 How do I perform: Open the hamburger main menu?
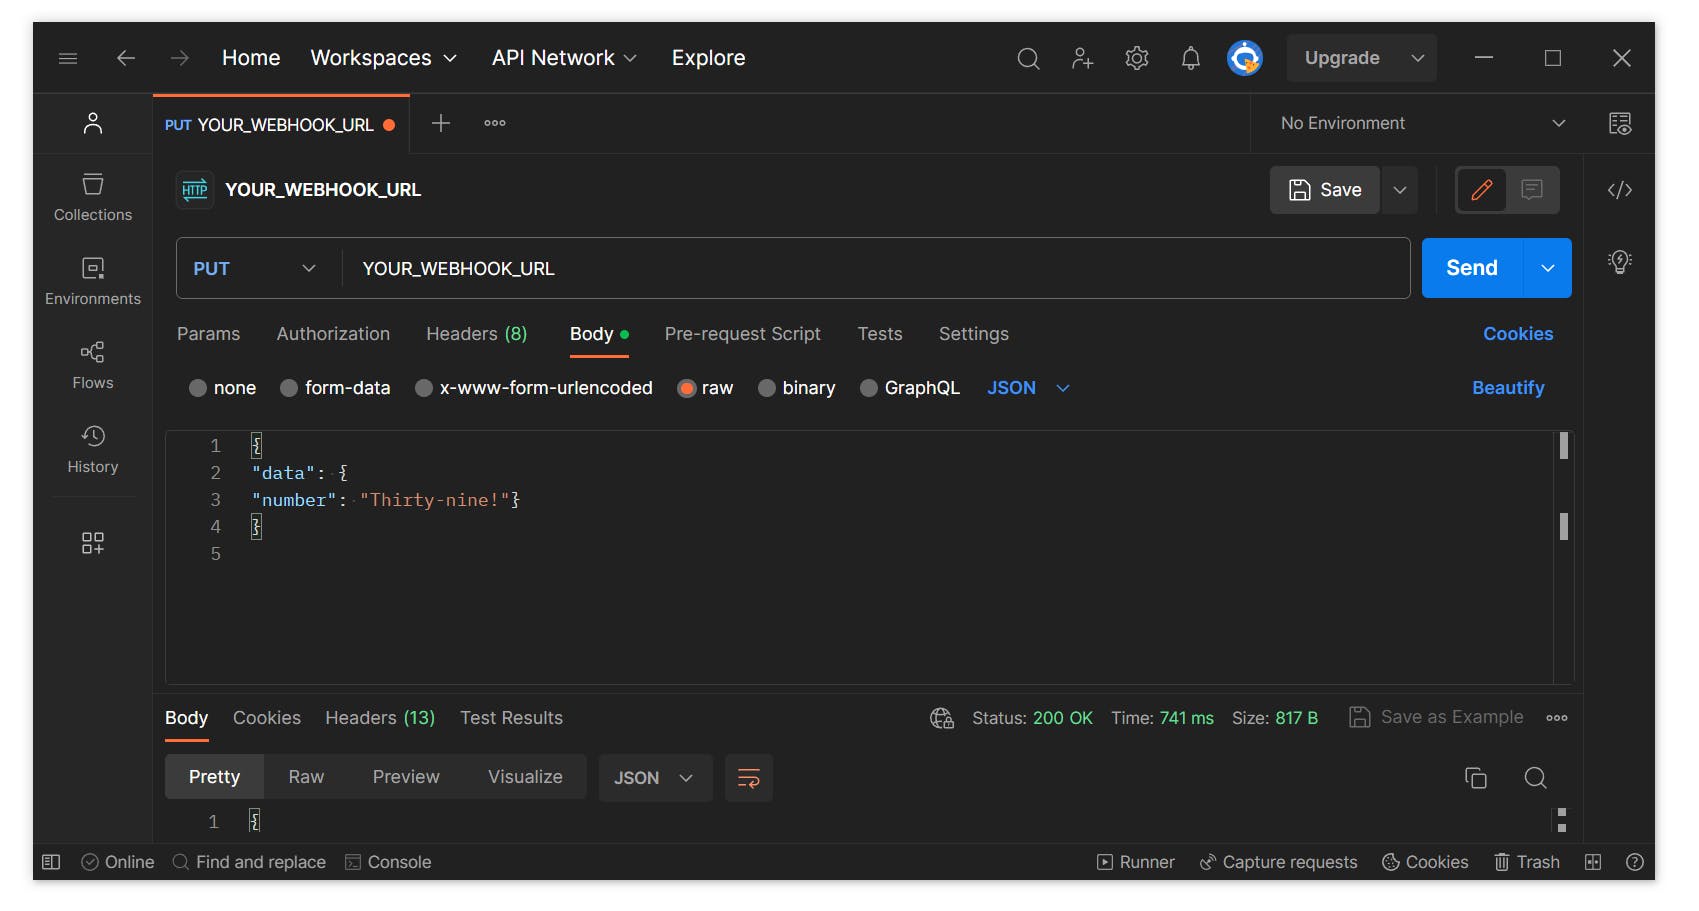click(68, 58)
